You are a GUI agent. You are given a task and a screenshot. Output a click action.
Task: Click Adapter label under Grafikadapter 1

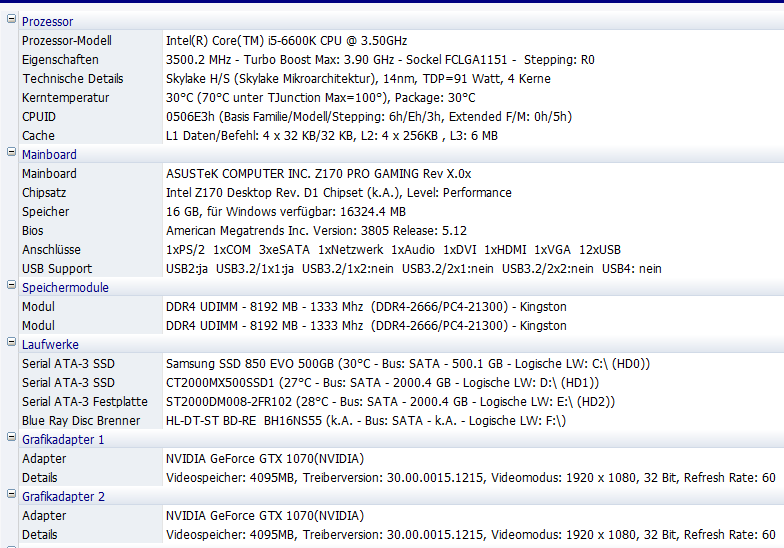coord(44,458)
